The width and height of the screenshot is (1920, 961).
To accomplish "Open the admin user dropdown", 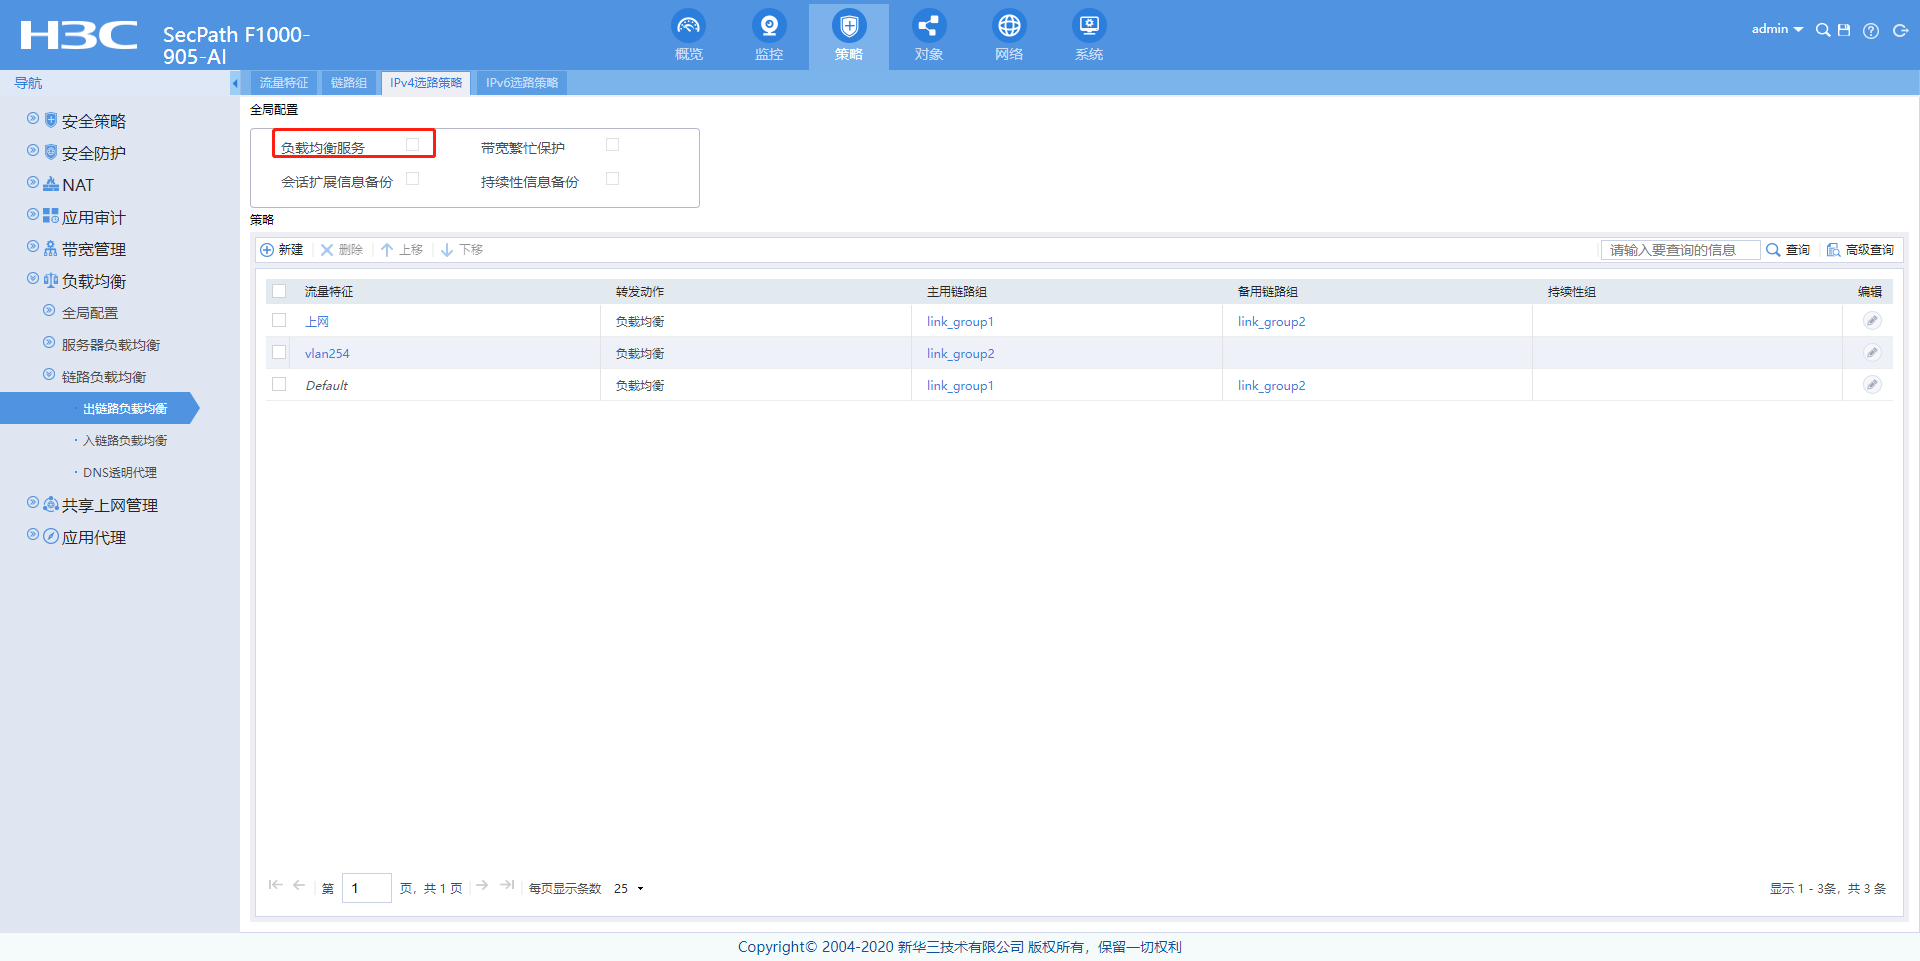I will click(1777, 29).
